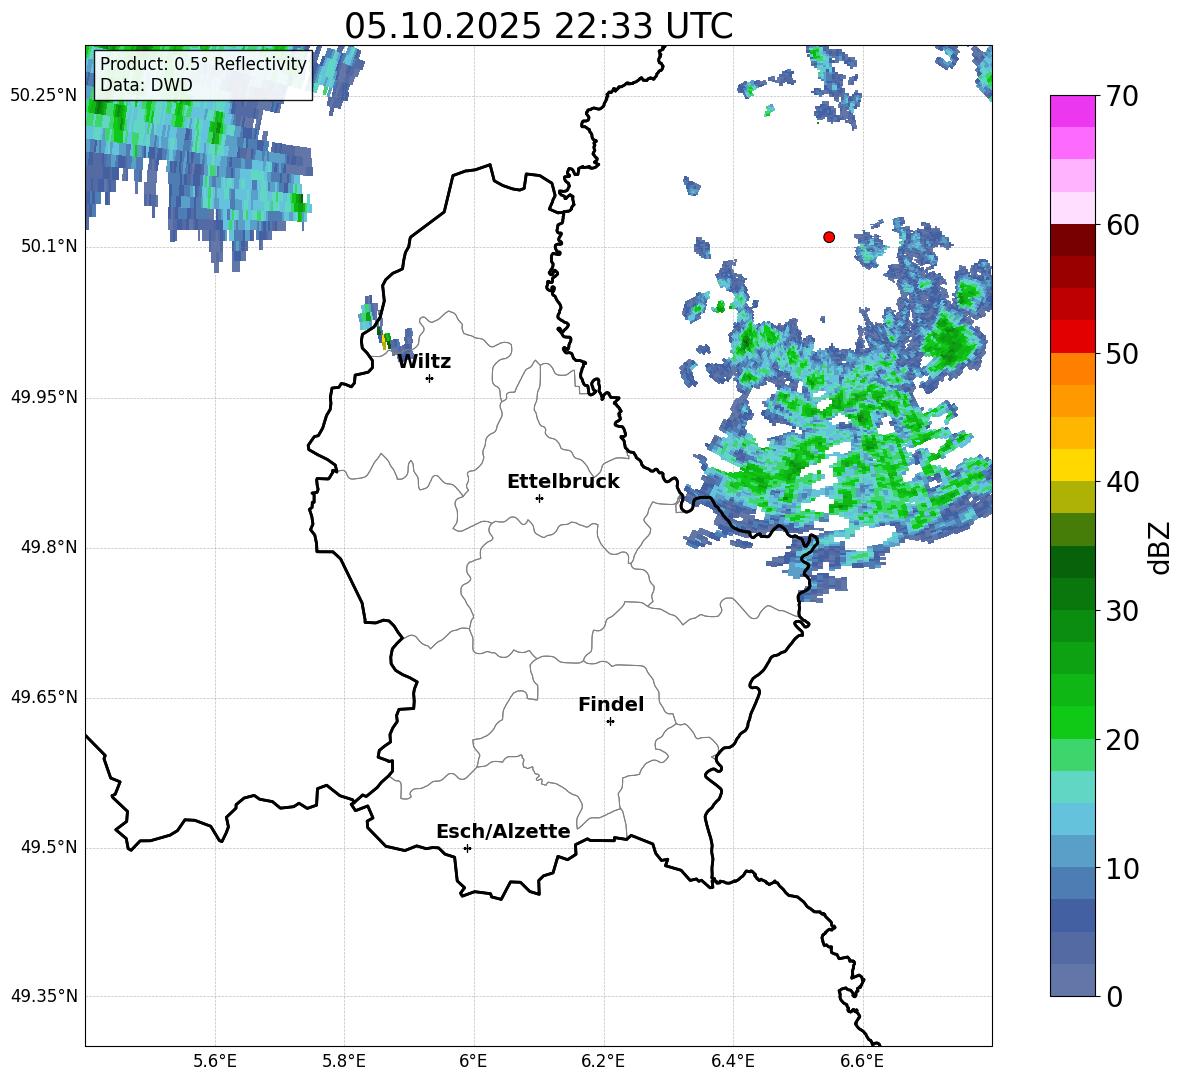
Task: Click the cross marker under Ettelbruck
Action: (x=539, y=498)
